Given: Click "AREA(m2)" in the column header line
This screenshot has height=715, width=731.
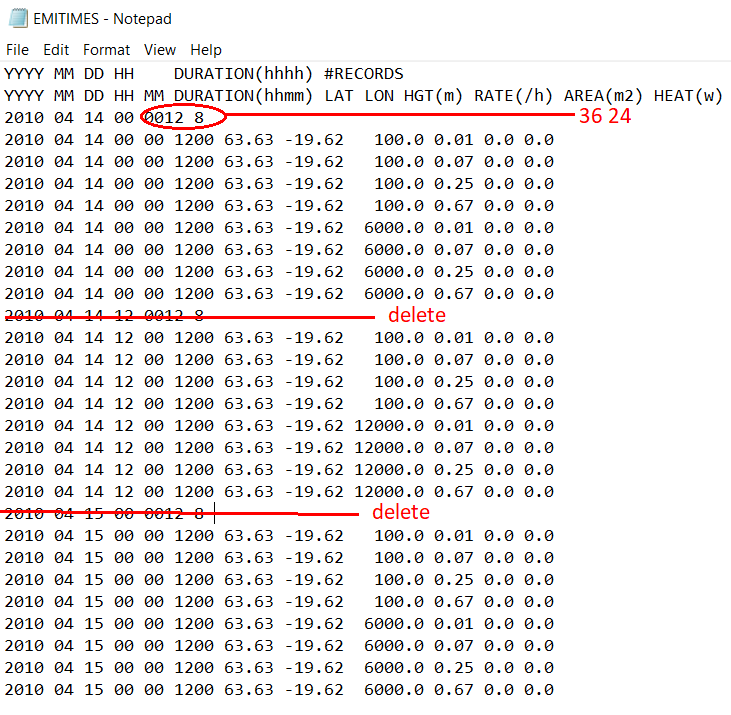Looking at the screenshot, I should point(598,96).
